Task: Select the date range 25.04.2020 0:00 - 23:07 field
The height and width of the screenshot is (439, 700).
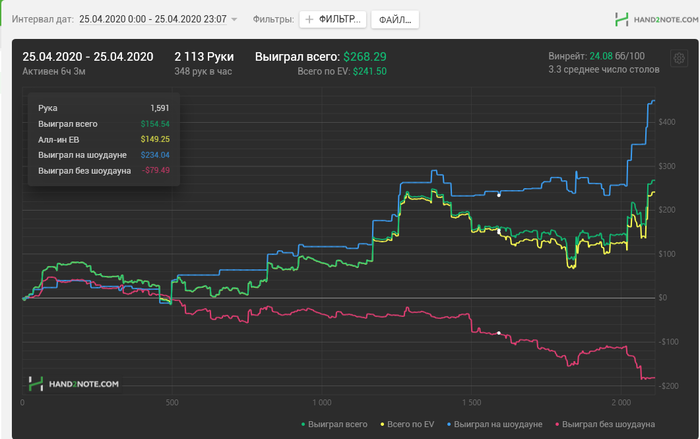Action: (x=153, y=19)
